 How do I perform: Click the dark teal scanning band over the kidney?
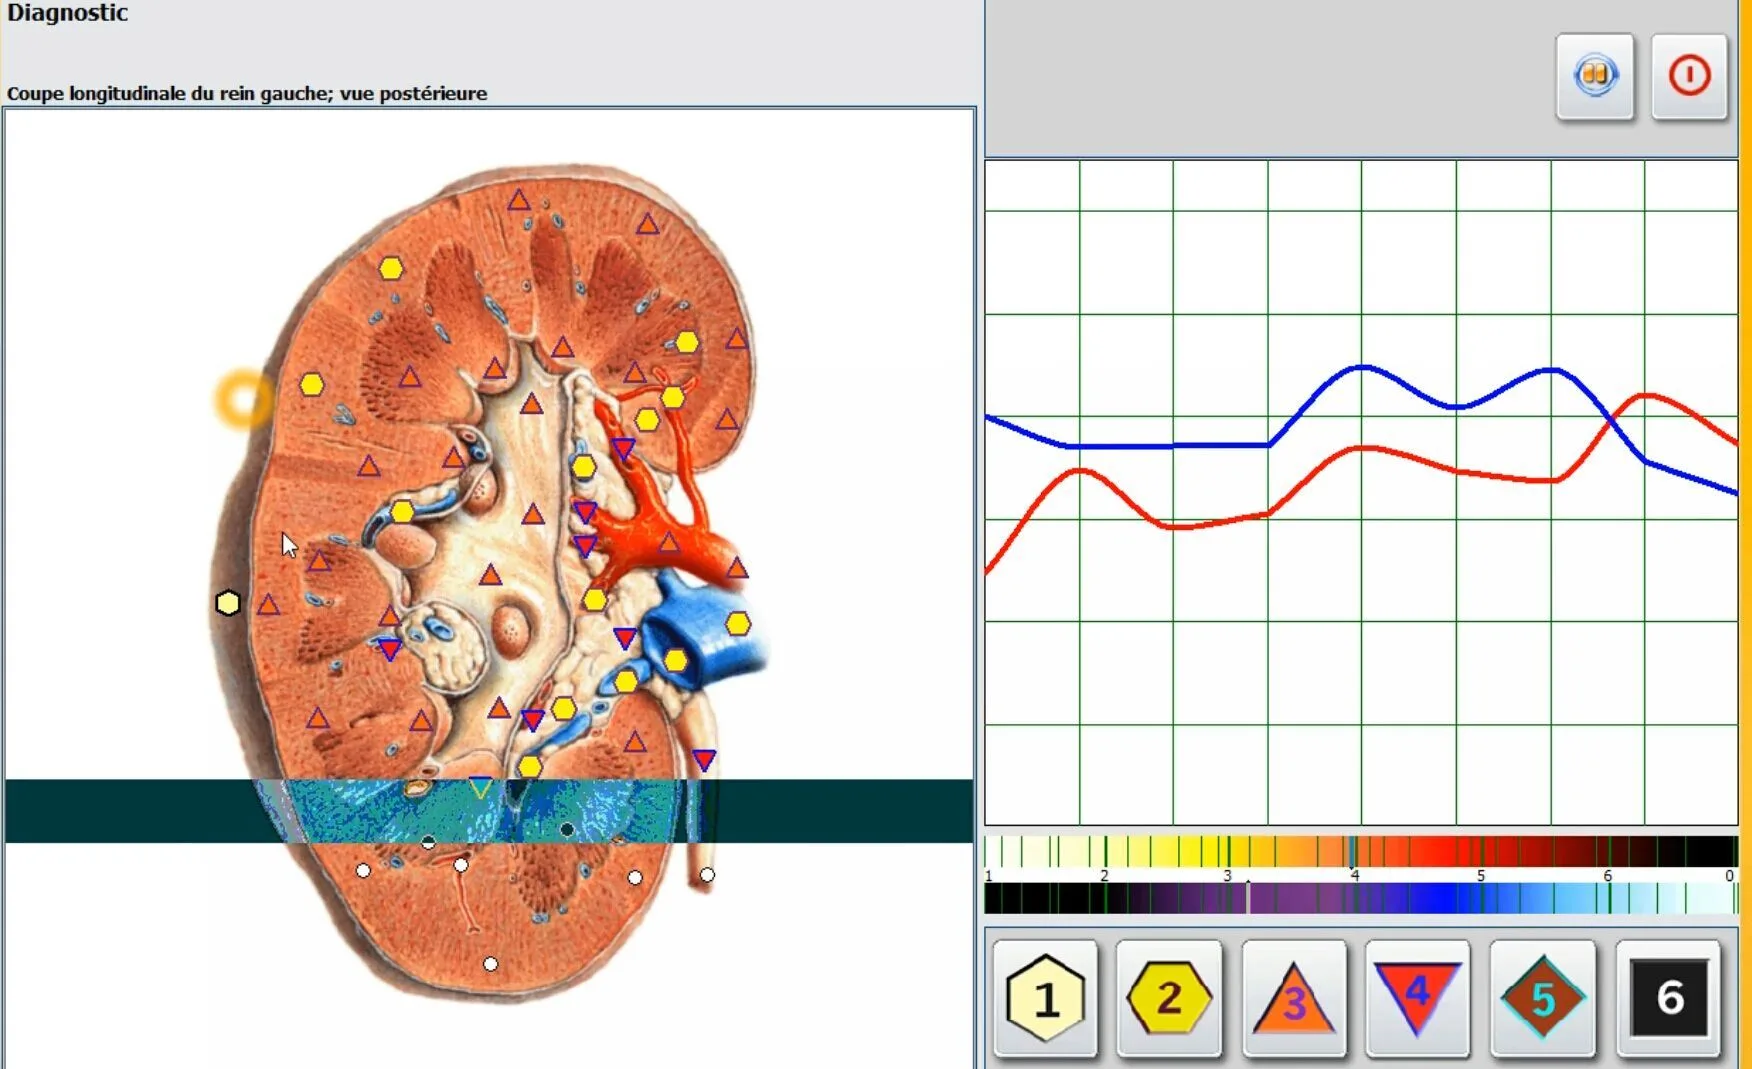pyautogui.click(x=489, y=811)
